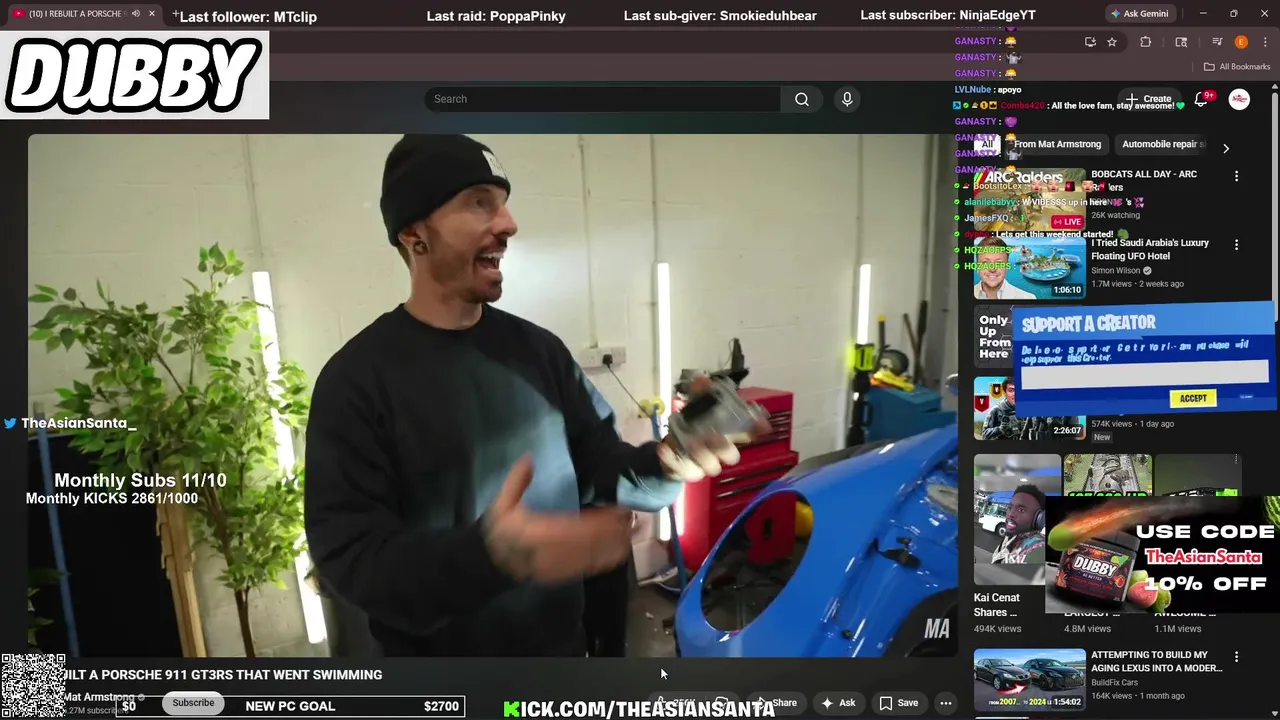Open options for aging Lexus video
Viewport: 1280px width, 720px height.
coord(1236,657)
